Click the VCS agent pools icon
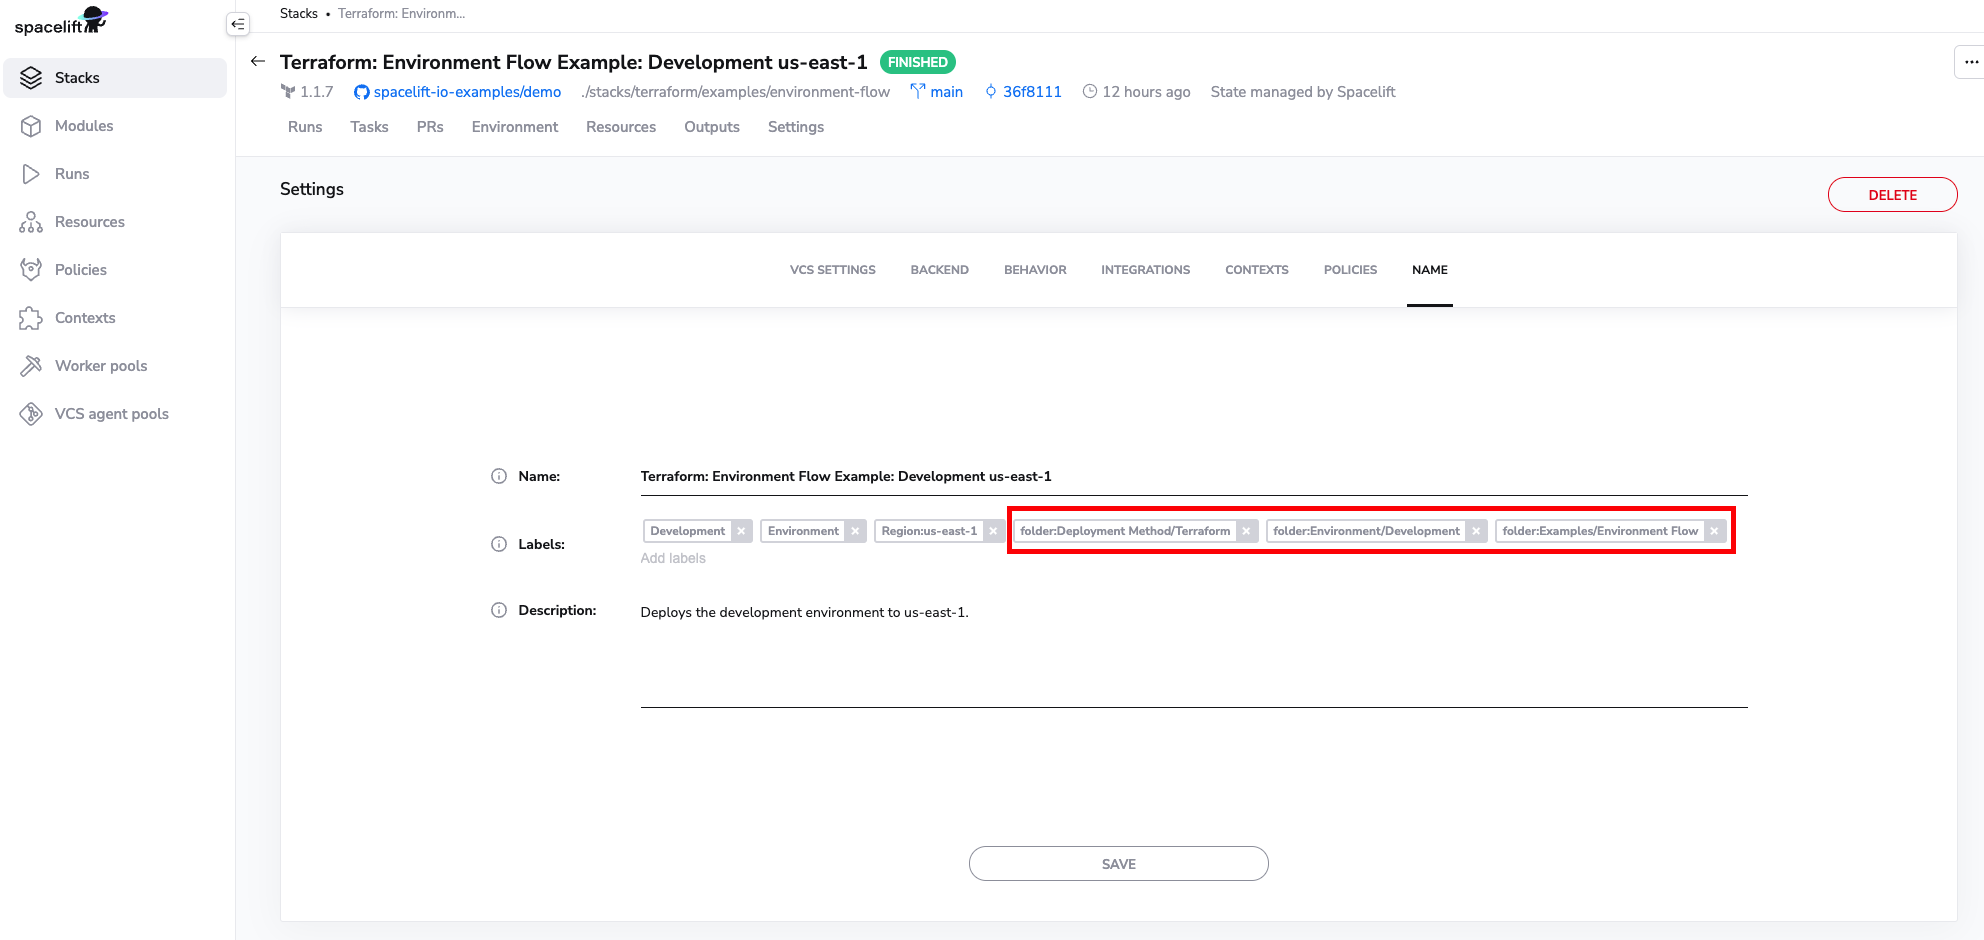The image size is (1984, 940). 31,414
